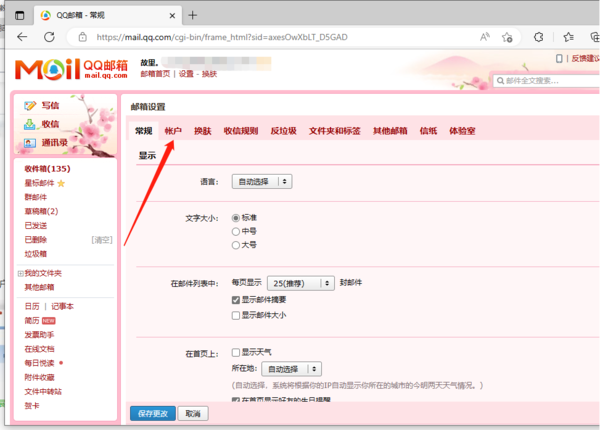Open the 发票助手 link
Screen dimensions: 600x430
39,335
